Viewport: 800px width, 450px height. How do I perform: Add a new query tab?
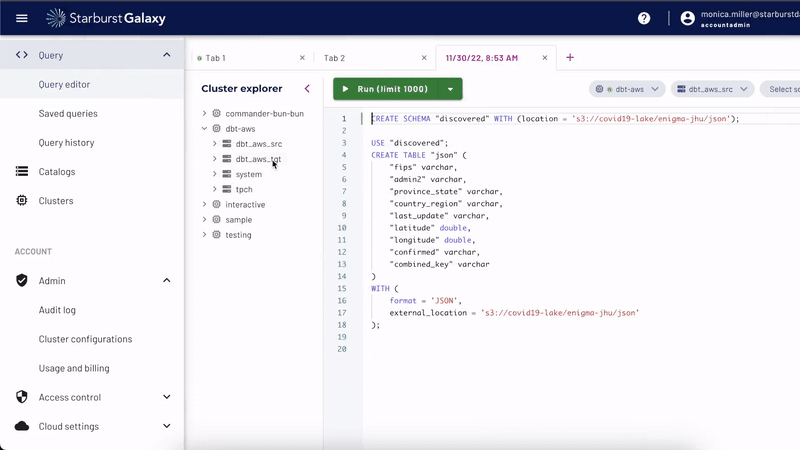tap(570, 58)
